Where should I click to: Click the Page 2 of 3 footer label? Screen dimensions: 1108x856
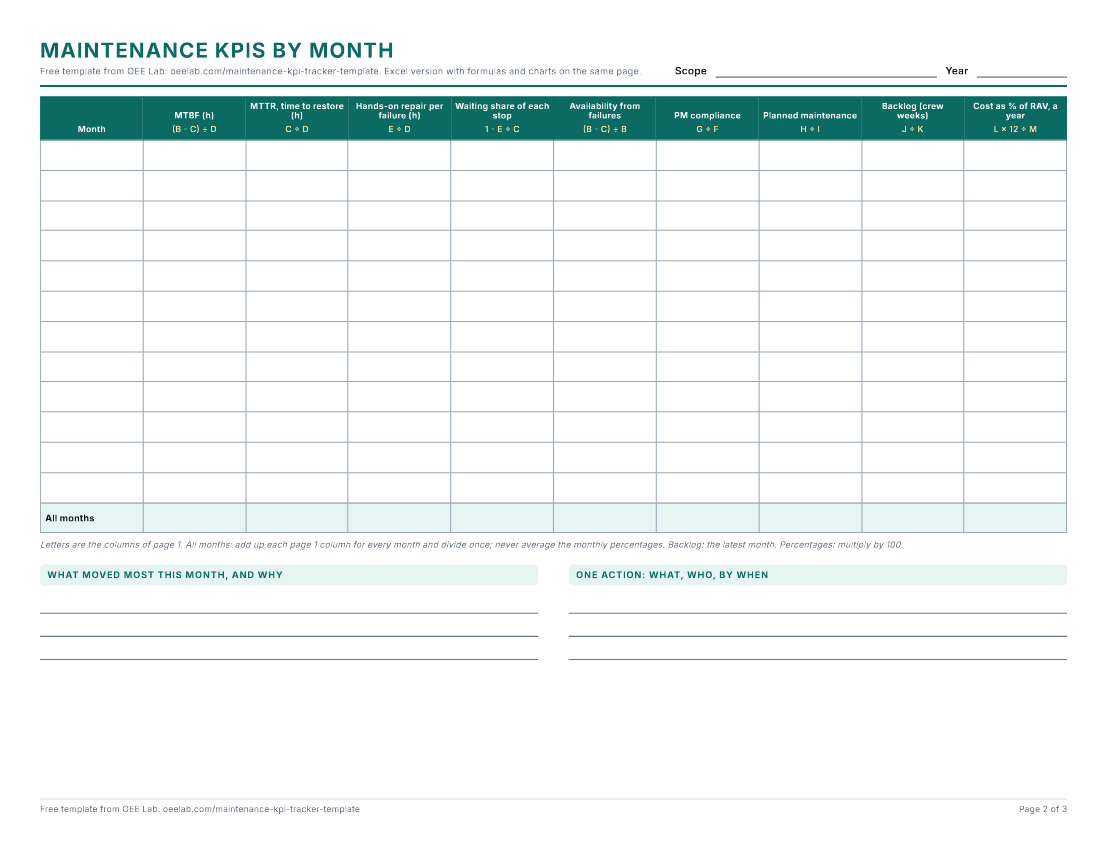tap(1043, 809)
